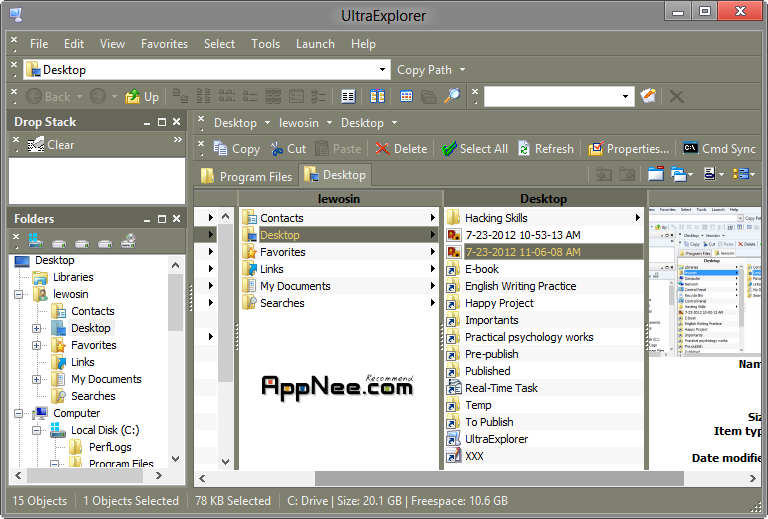This screenshot has height=519, width=768.
Task: Collapse the Computer tree node
Action: [x=18, y=413]
